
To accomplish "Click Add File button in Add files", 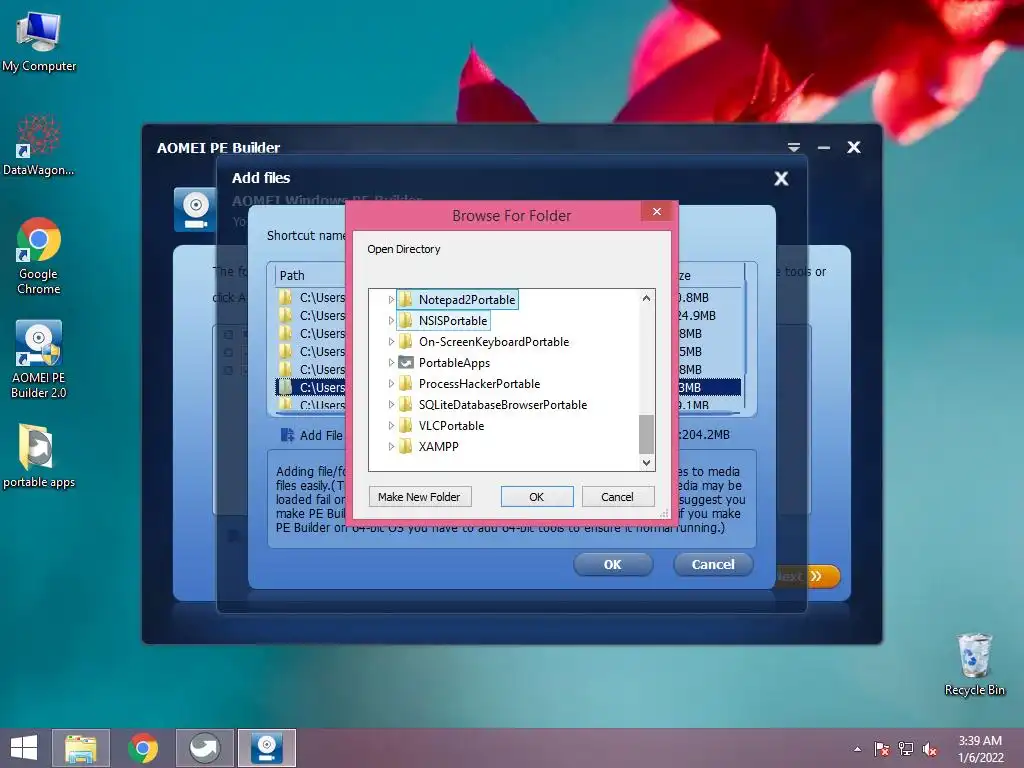I will [x=312, y=435].
